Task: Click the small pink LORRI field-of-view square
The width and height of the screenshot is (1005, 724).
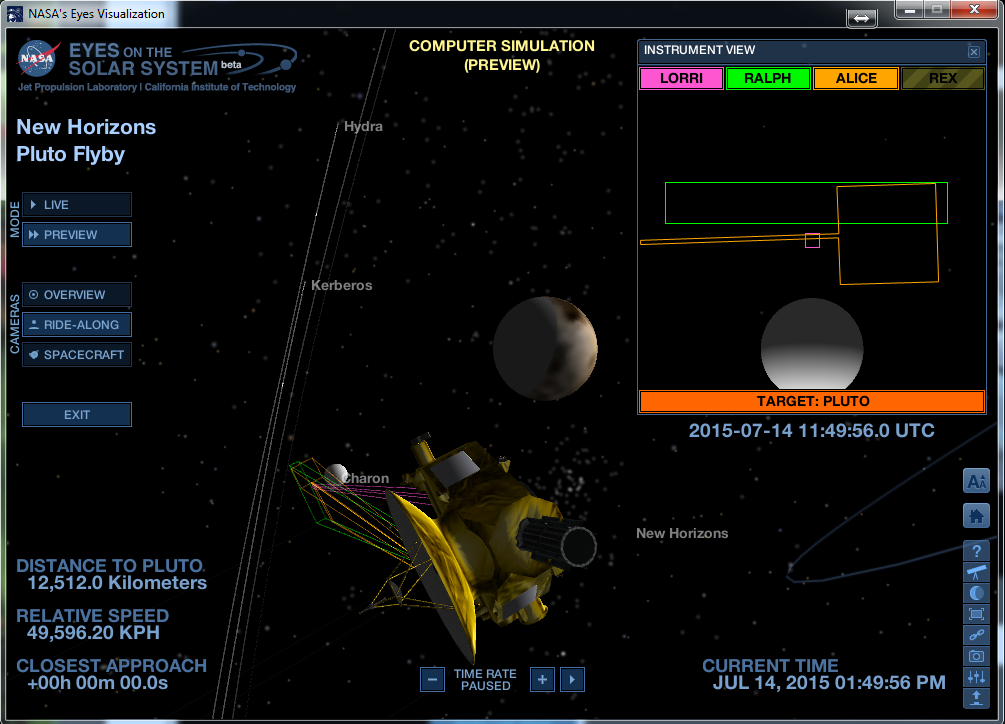Action: click(812, 240)
